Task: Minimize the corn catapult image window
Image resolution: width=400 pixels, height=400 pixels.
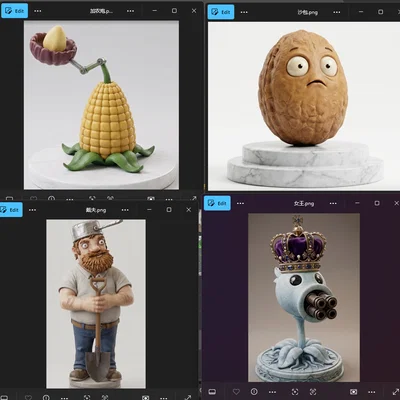Action: (154, 11)
